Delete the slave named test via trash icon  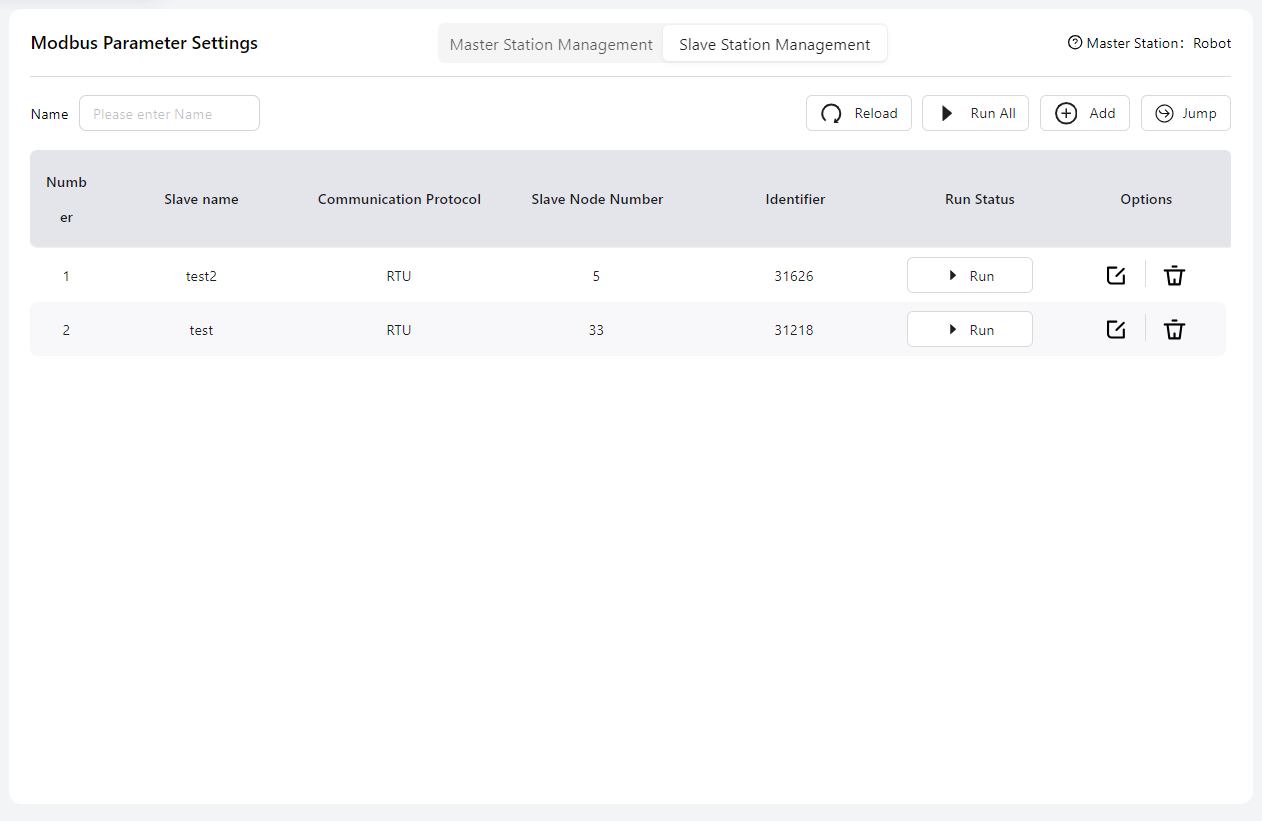point(1174,329)
